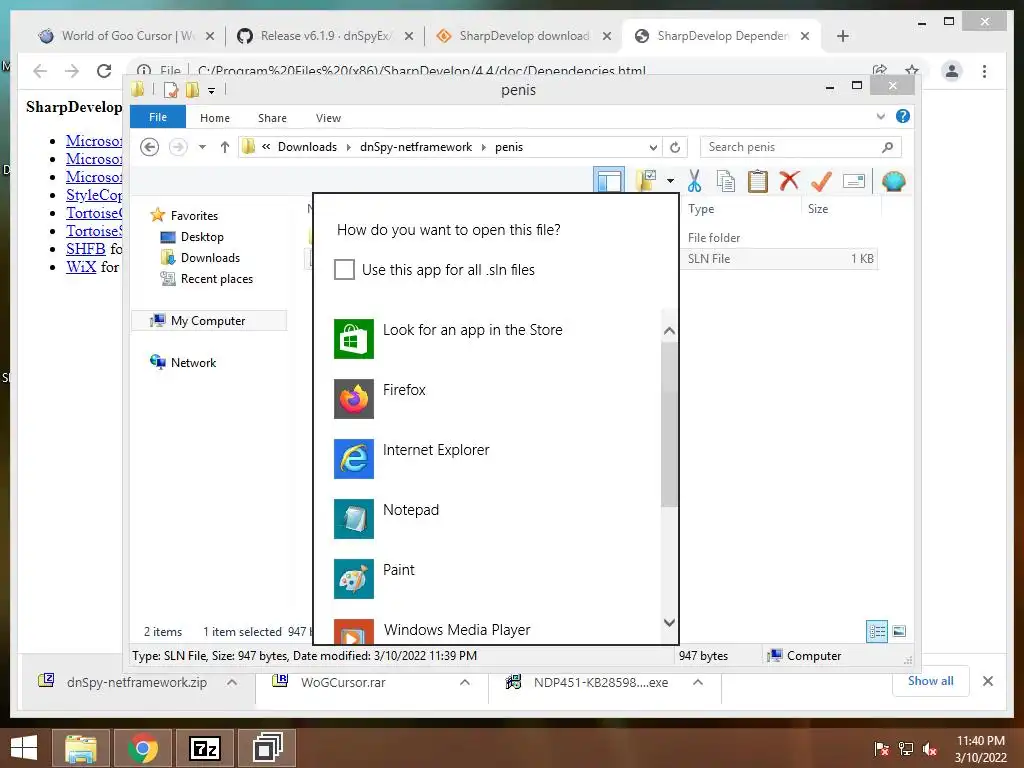
Task: Expand the ribbon with the chevron
Action: click(880, 116)
